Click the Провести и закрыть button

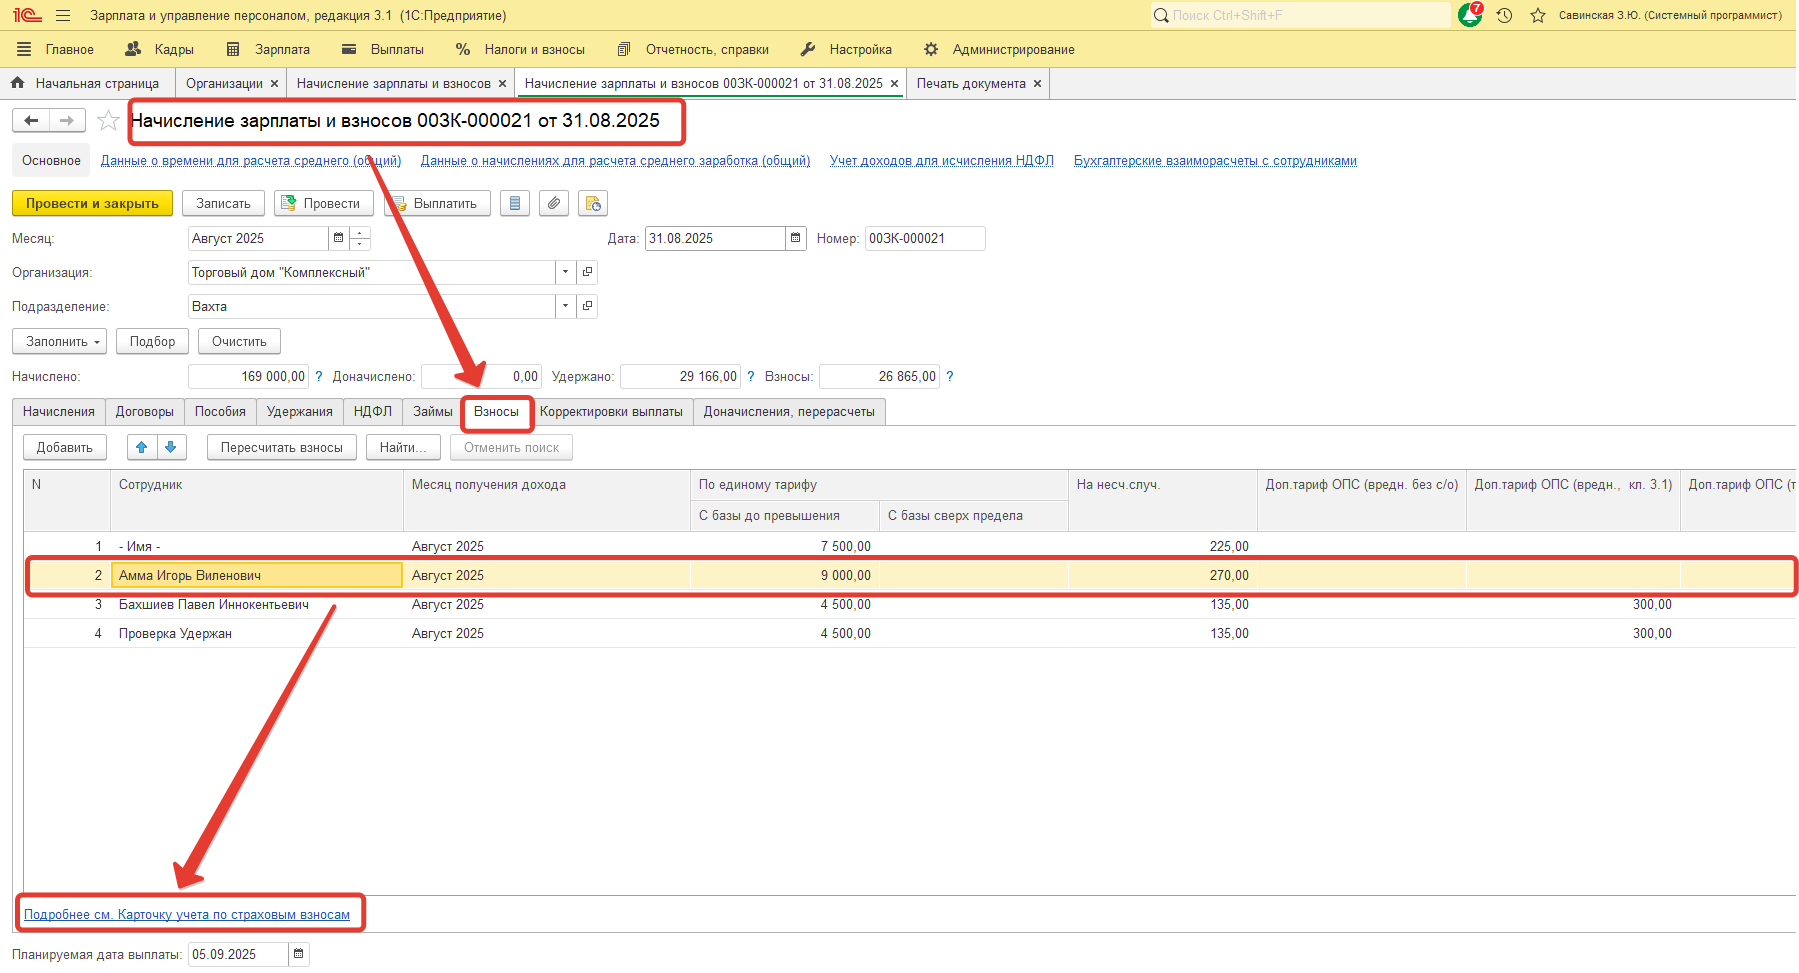(x=92, y=204)
